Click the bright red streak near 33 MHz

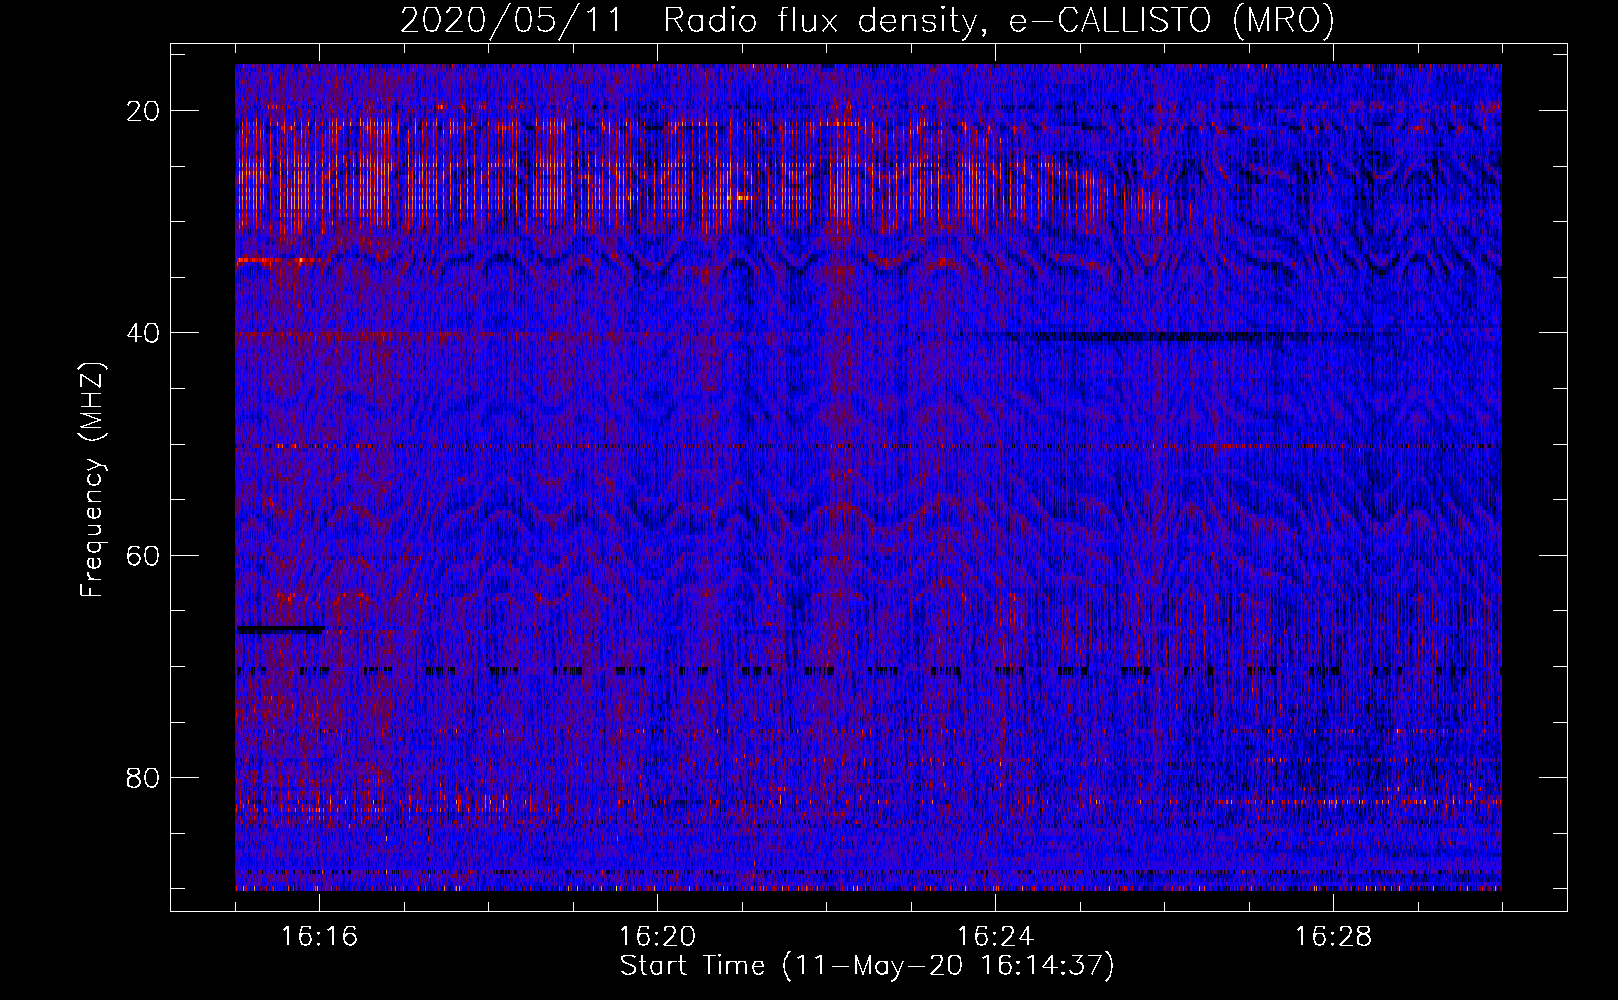278,260
